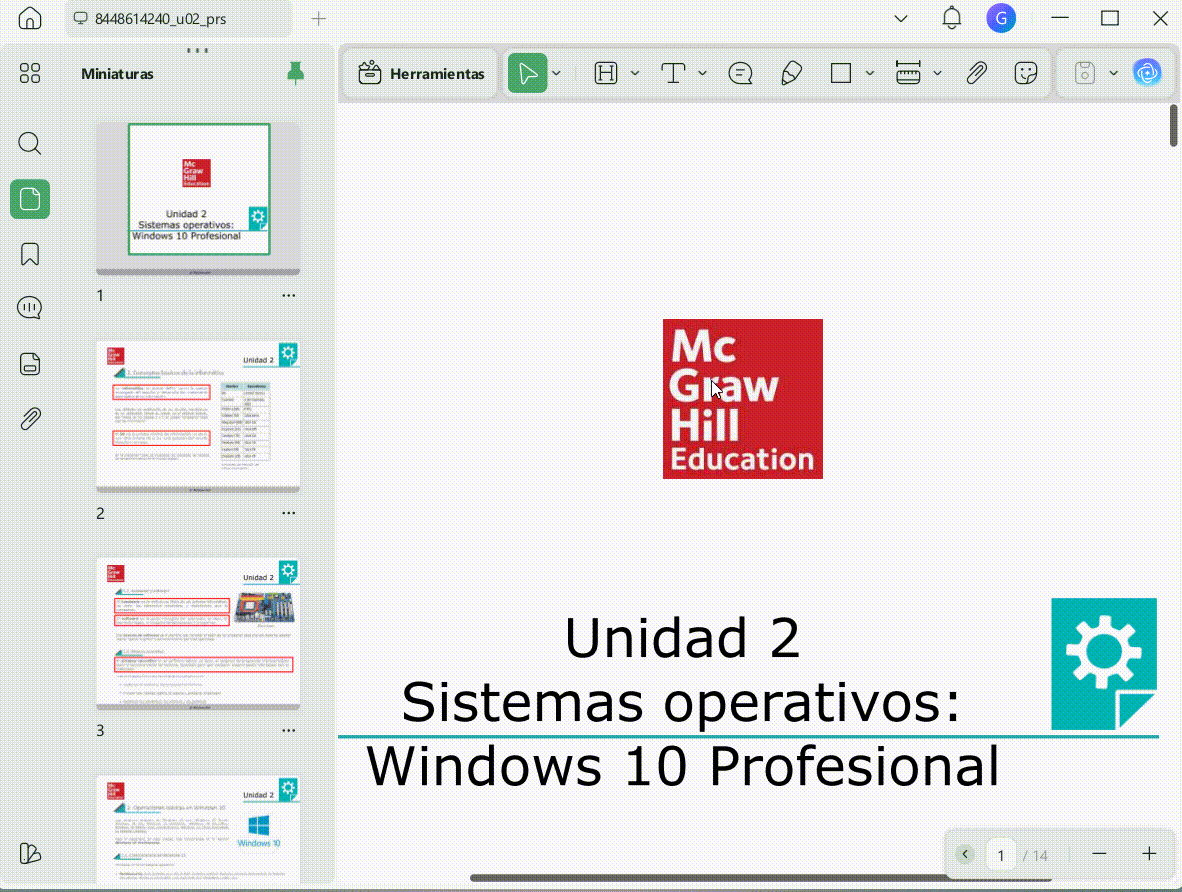
Task: Activate the selection arrow tool
Action: click(x=528, y=73)
